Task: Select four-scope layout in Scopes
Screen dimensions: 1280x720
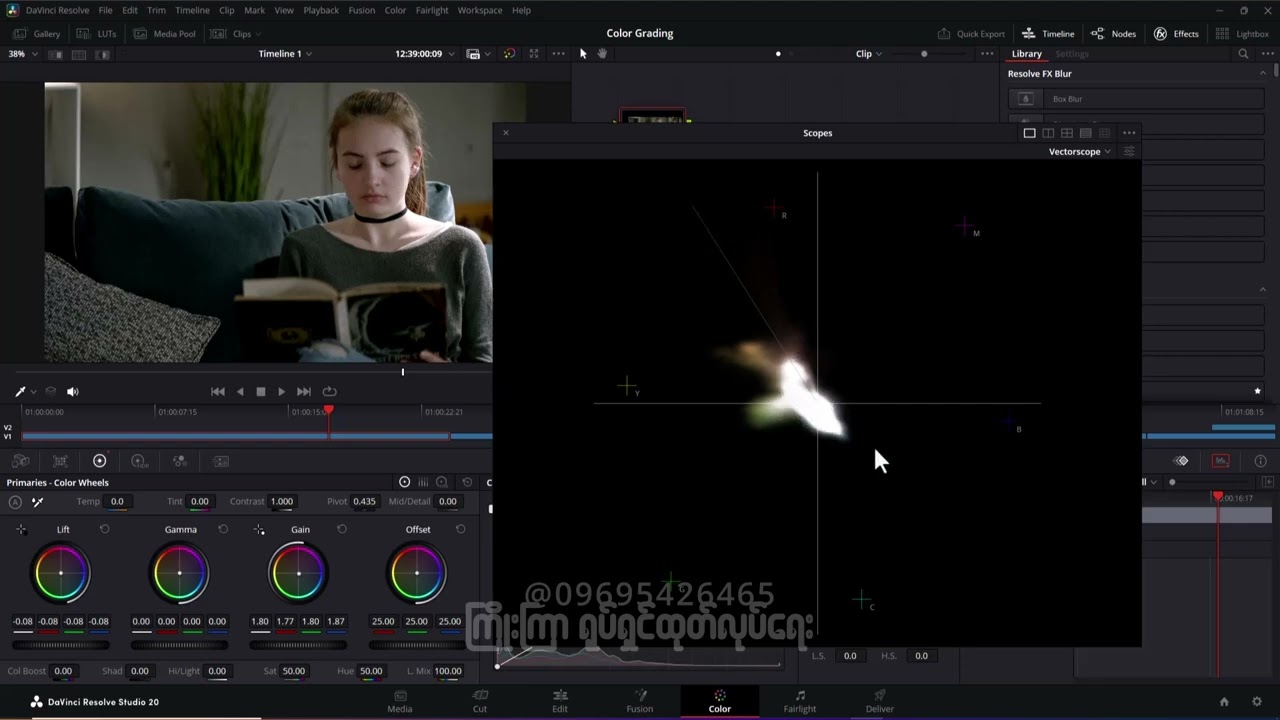Action: coord(1067,133)
